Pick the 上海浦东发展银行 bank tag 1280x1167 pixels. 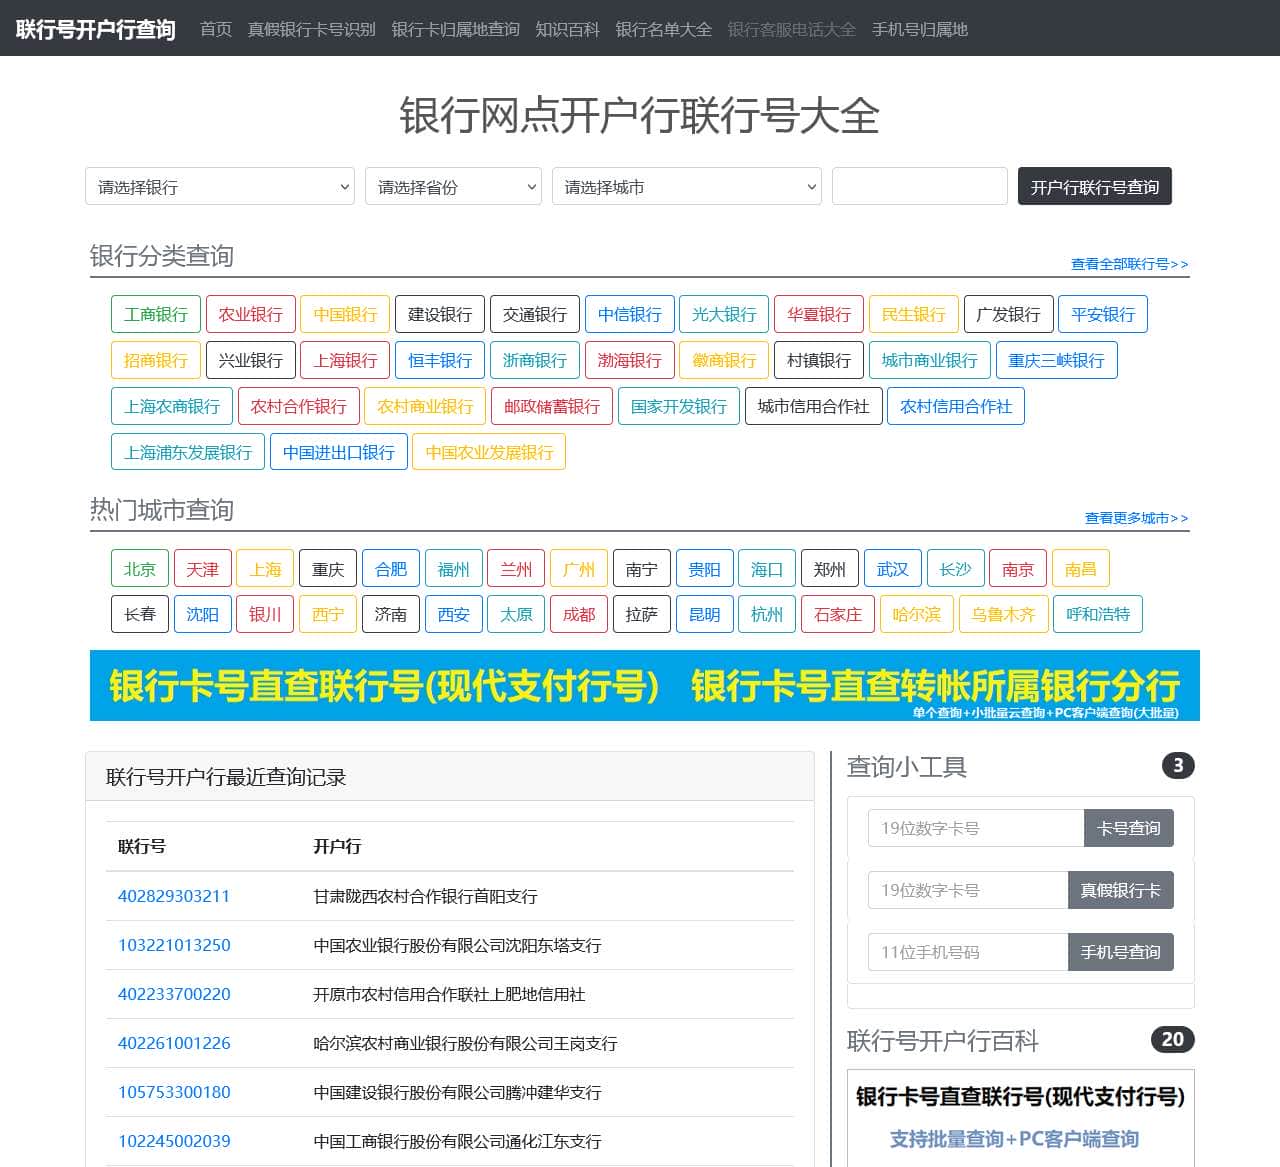pyautogui.click(x=188, y=452)
